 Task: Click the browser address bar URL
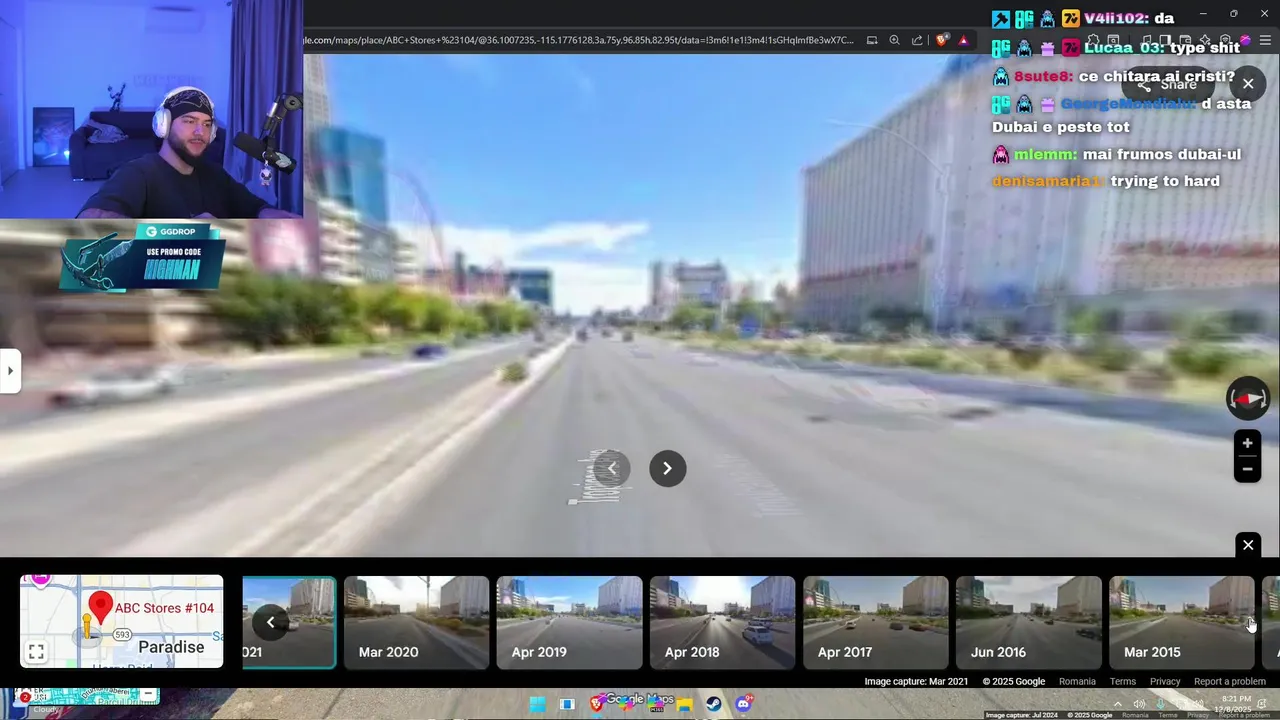coord(579,40)
